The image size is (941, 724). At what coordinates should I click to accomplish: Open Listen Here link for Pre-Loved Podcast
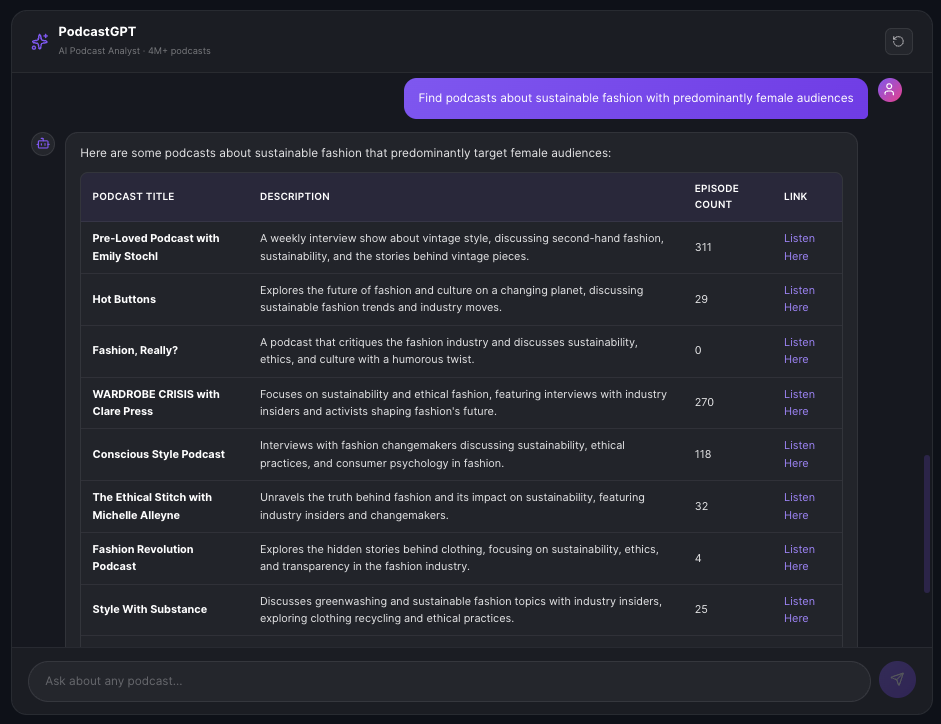tap(798, 247)
